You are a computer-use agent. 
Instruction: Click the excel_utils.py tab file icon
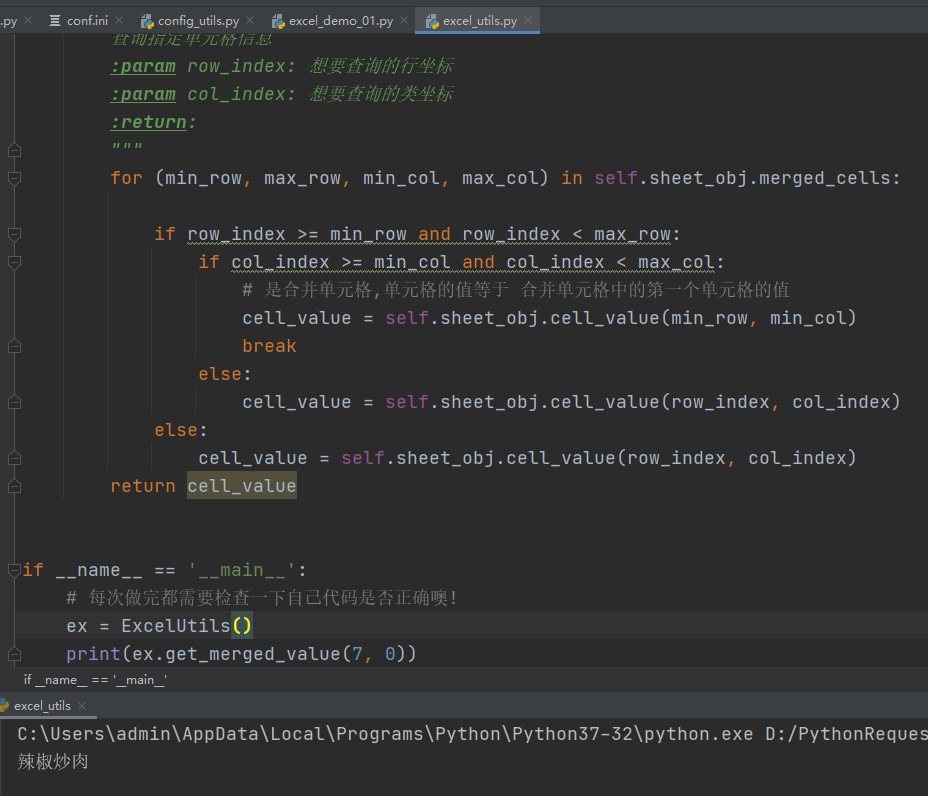432,21
